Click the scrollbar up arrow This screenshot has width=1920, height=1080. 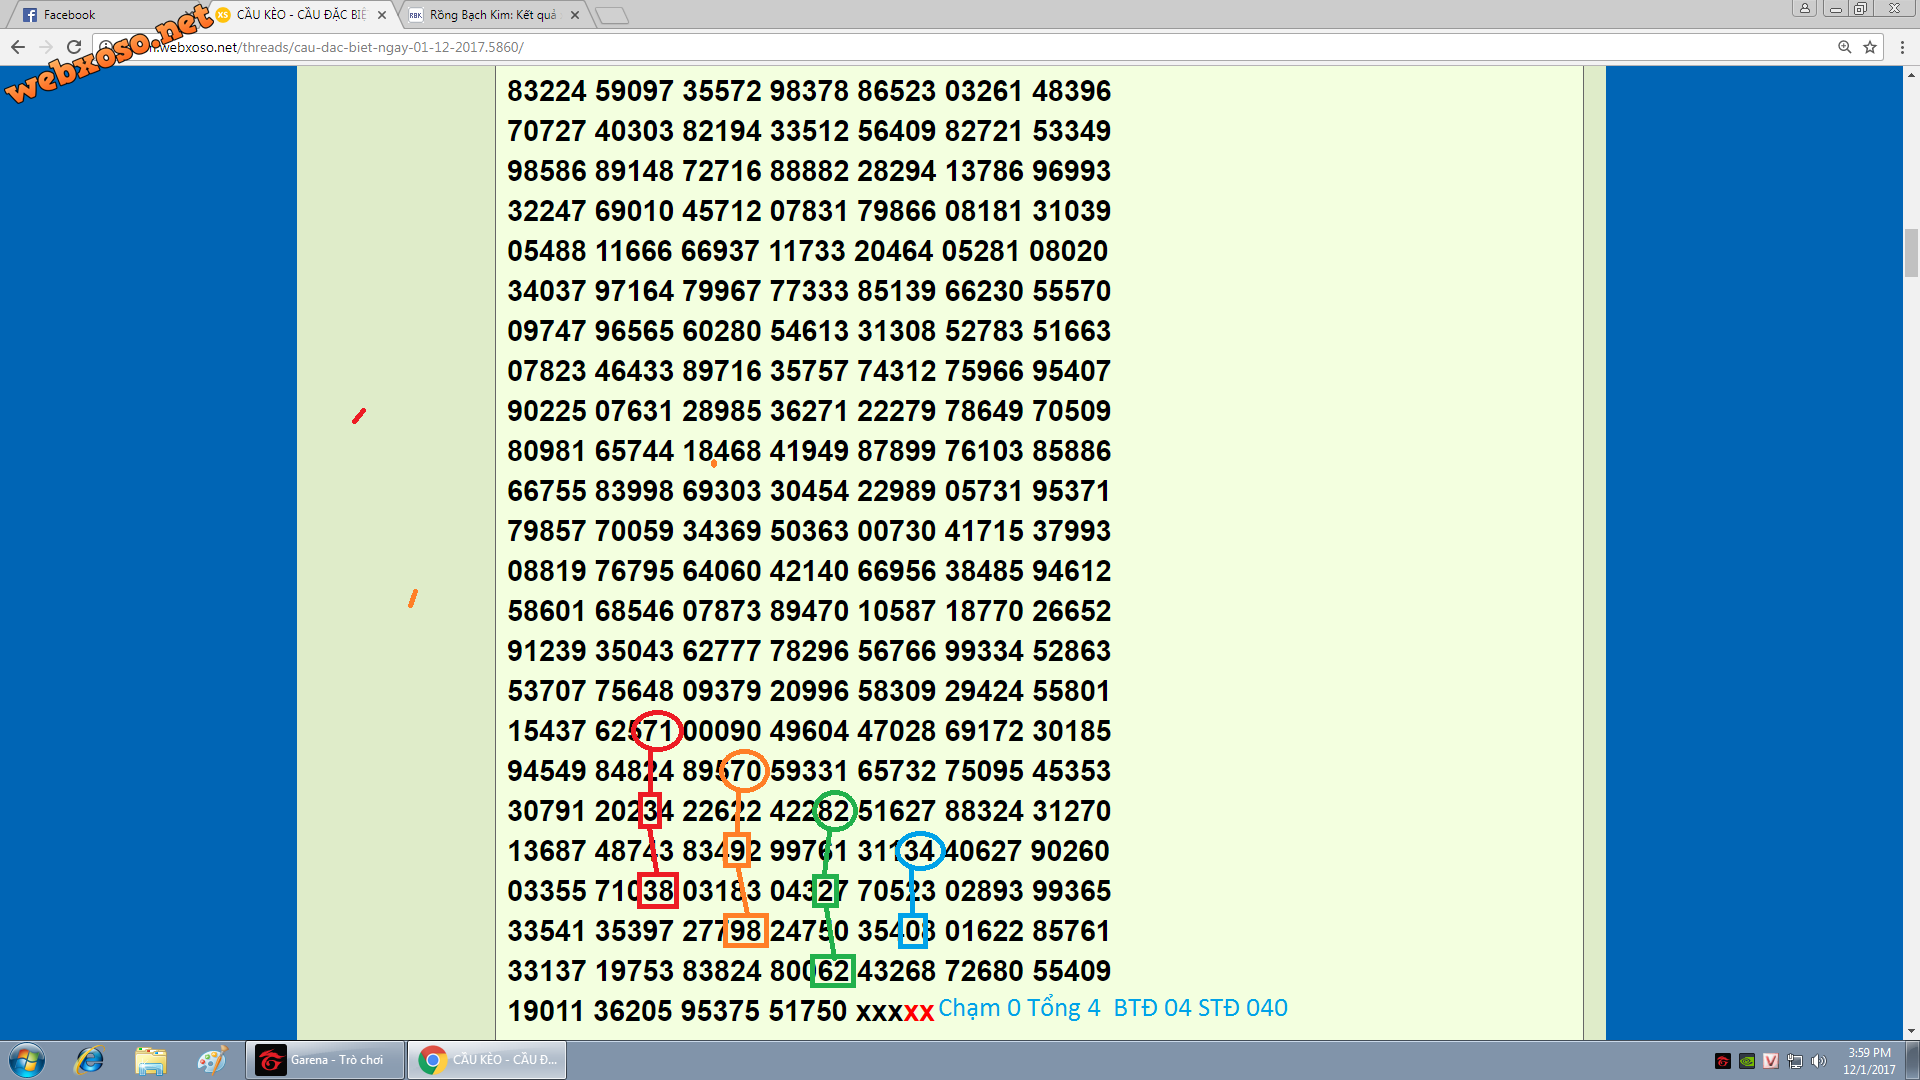point(1911,74)
